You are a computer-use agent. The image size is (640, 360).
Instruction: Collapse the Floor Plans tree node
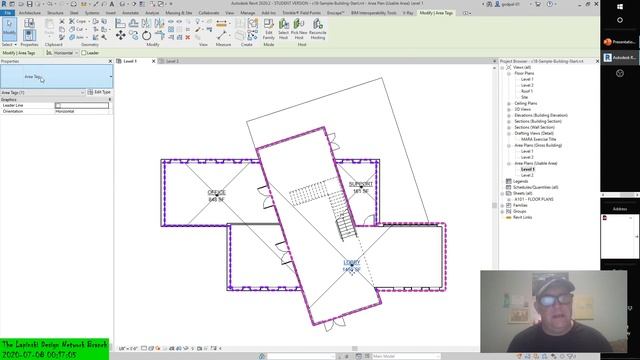point(509,73)
